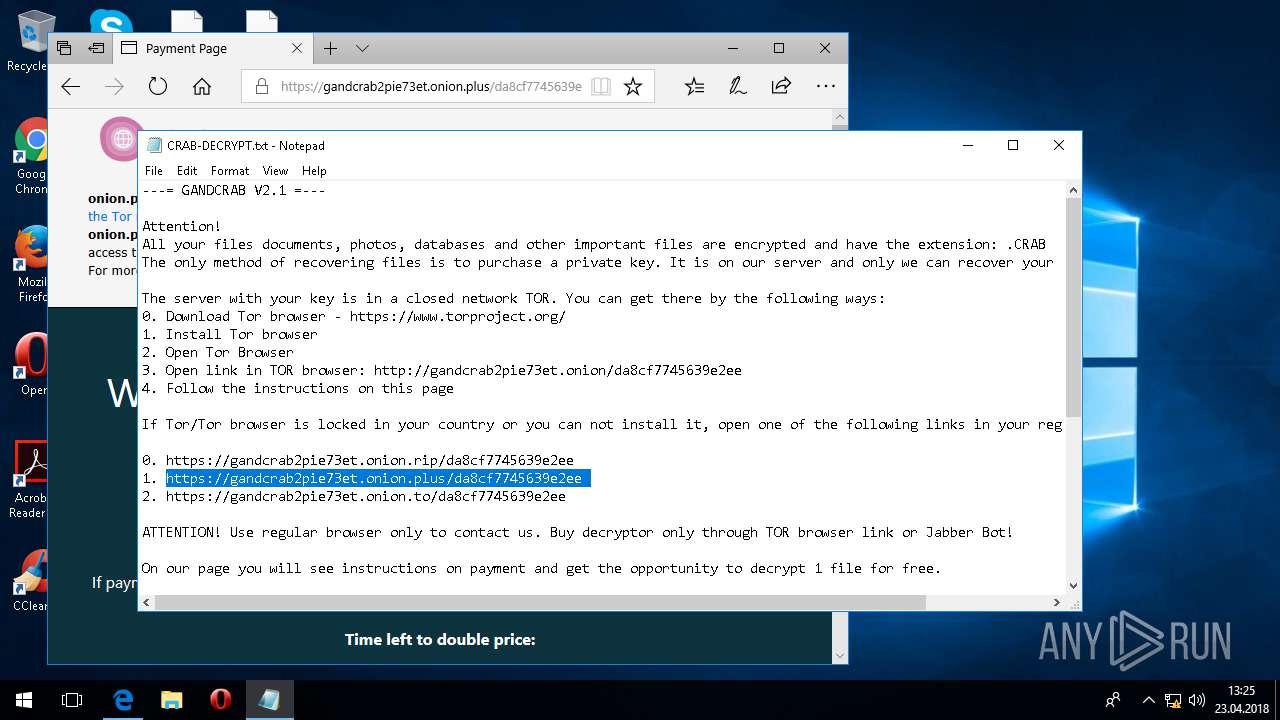Screen dimensions: 1280x720
Task: Open People icon in system tray
Action: (x=1113, y=700)
